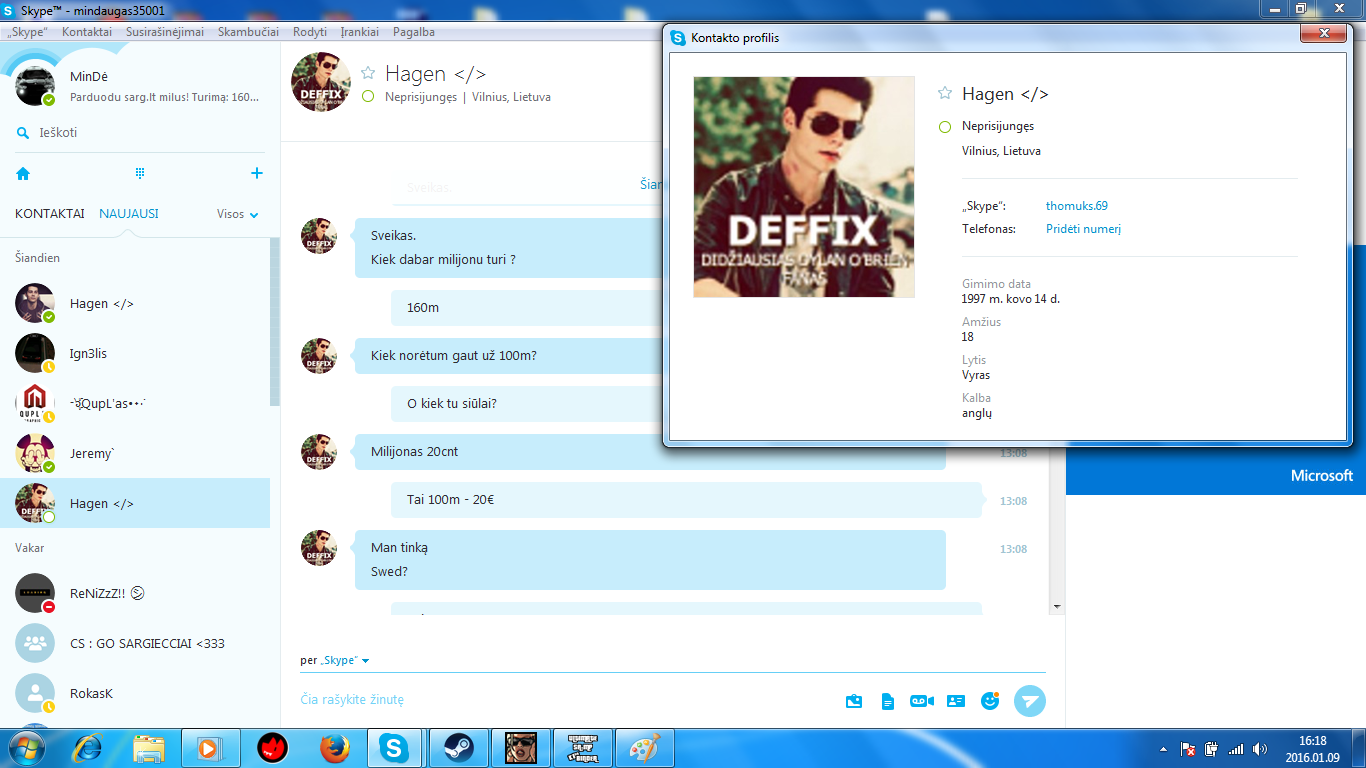The image size is (1366, 768).
Task: Show hidden system tray icons arrow
Action: (1163, 749)
